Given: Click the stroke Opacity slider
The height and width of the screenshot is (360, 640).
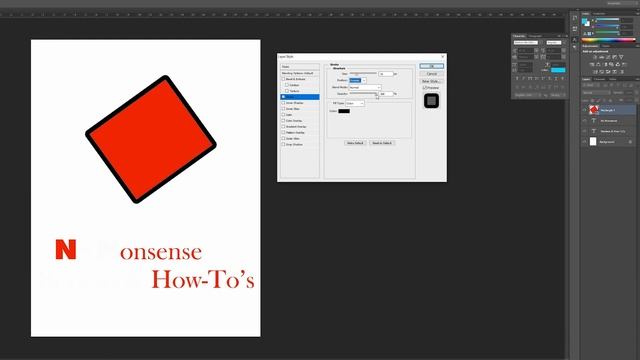Looking at the screenshot, I should [363, 93].
